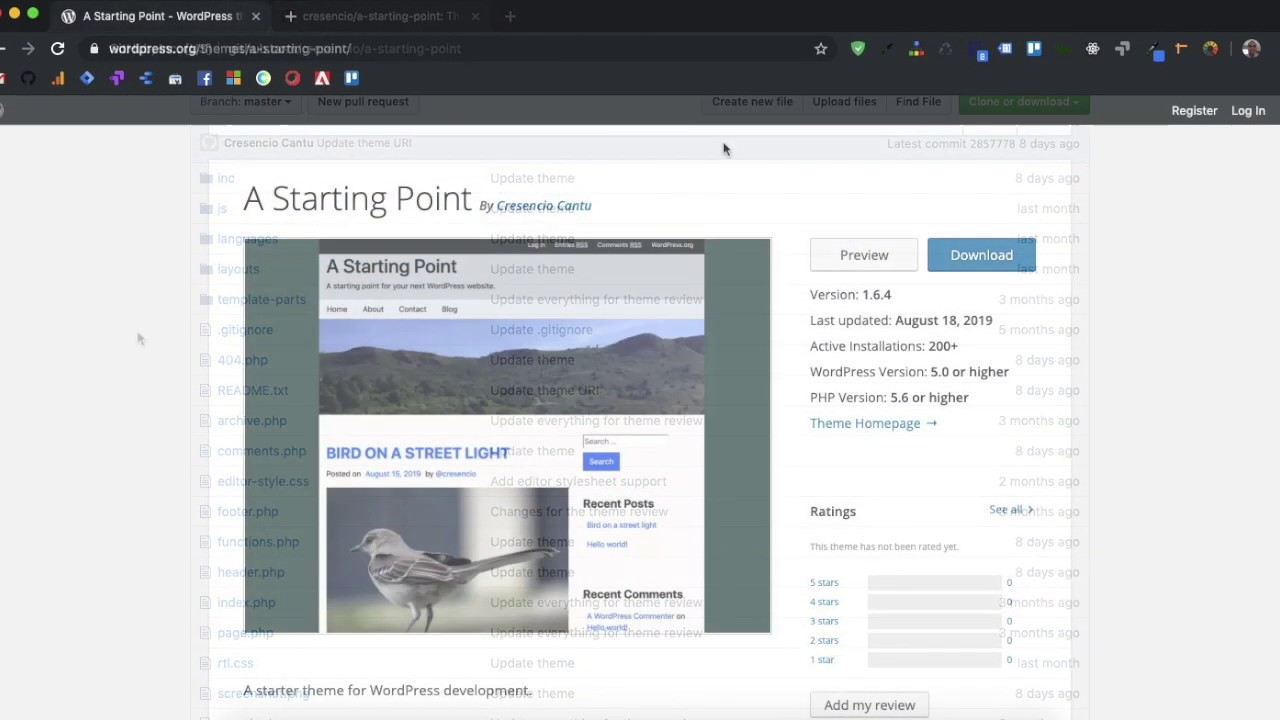
Task: Filter reviews by 1 star
Action: pos(822,660)
